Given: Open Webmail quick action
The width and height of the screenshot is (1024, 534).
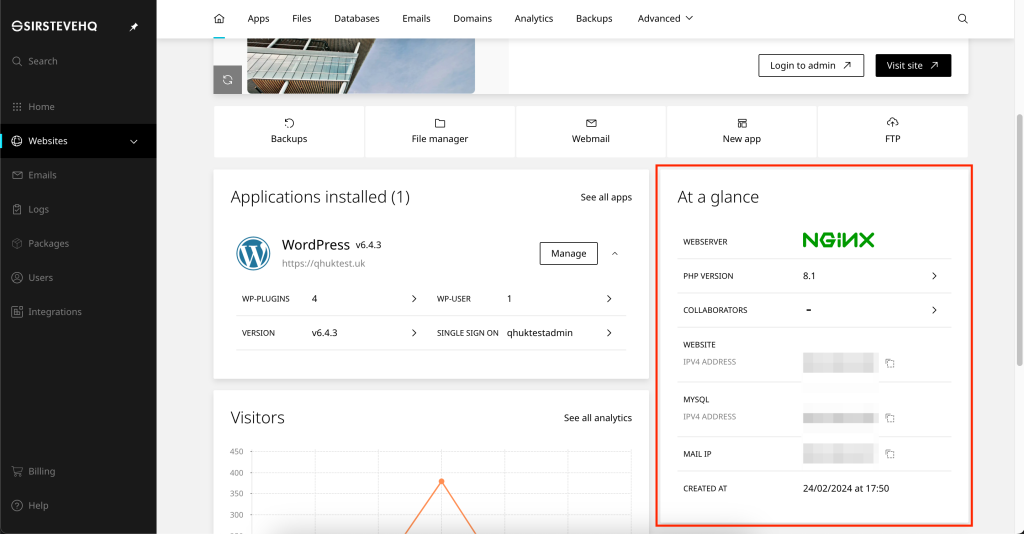Looking at the screenshot, I should (590, 131).
